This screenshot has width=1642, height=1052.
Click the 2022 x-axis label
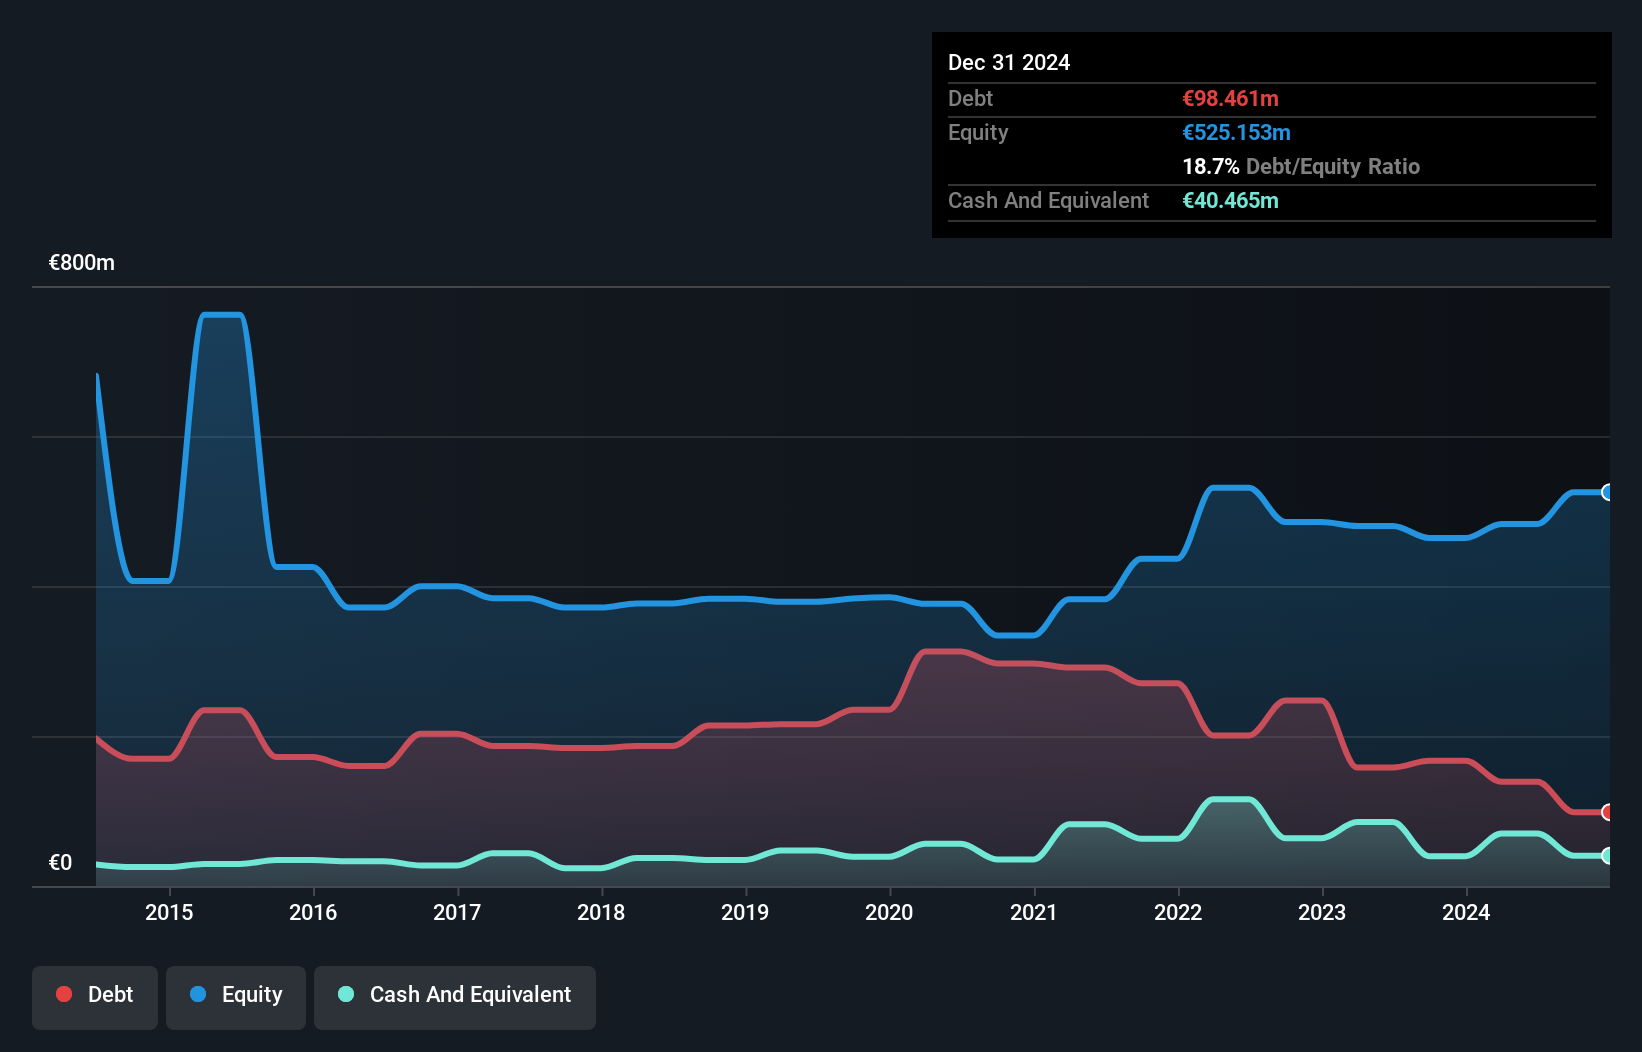1178,912
